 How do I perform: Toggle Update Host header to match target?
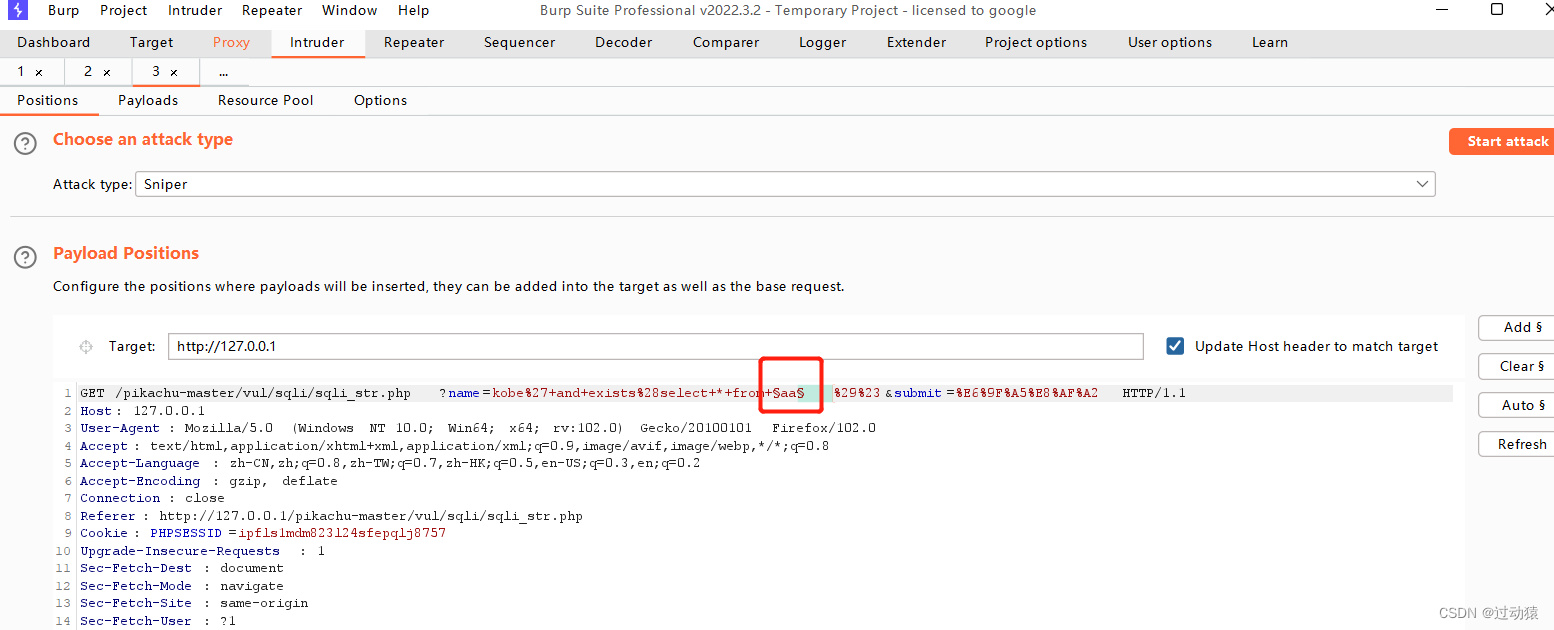click(1176, 346)
